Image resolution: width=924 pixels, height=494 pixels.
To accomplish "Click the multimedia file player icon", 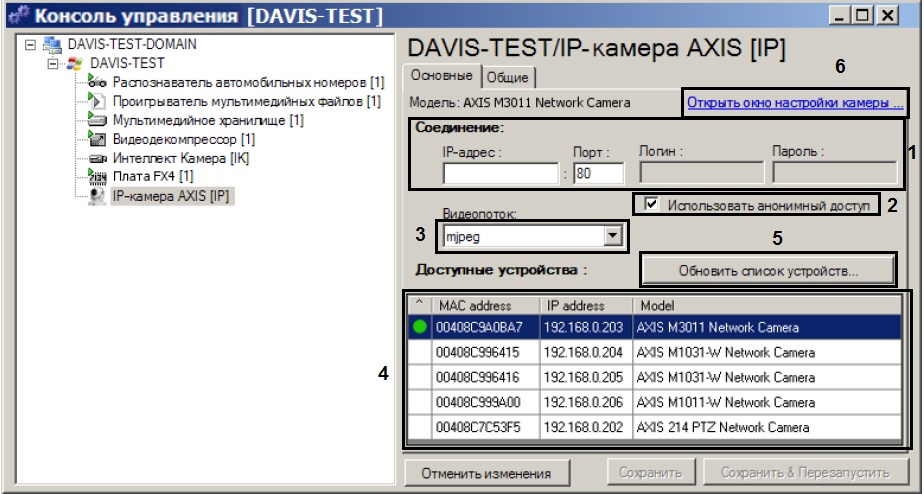I will 97,100.
